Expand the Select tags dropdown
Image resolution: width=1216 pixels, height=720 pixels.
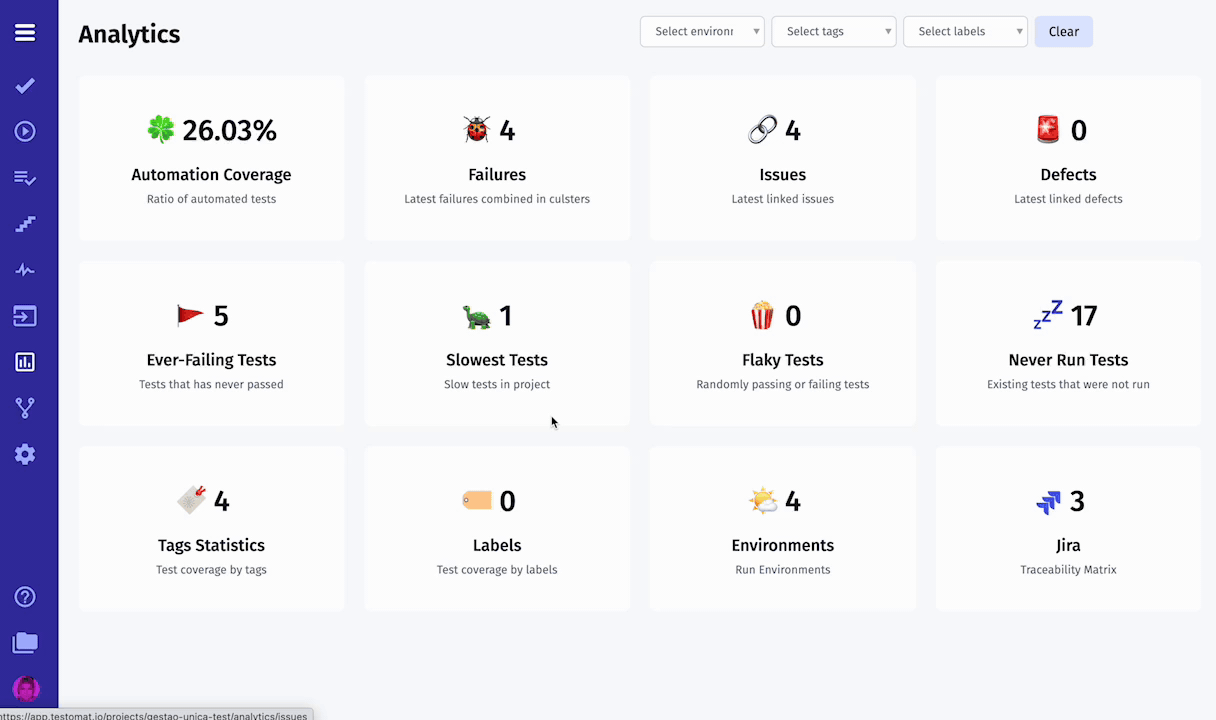(834, 31)
